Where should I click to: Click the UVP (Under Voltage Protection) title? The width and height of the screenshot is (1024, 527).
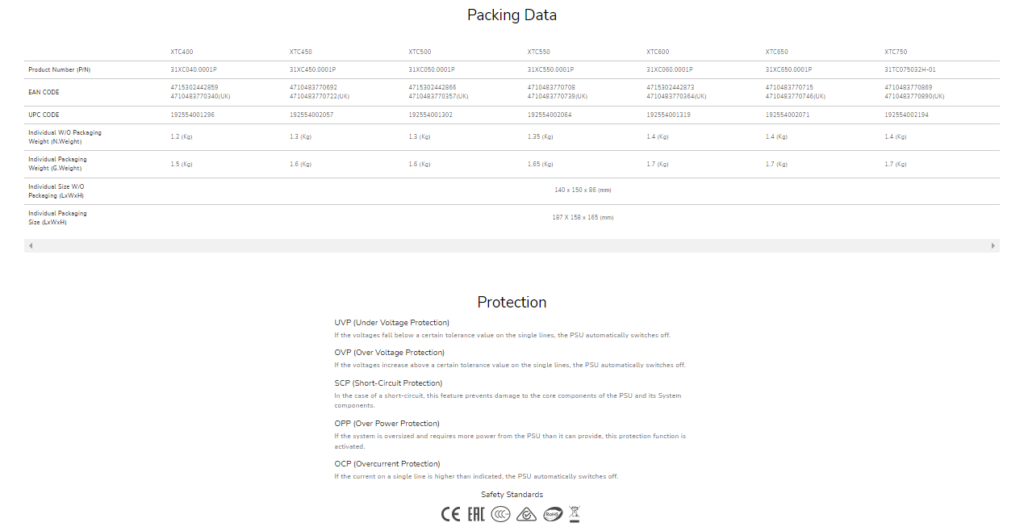(392, 323)
